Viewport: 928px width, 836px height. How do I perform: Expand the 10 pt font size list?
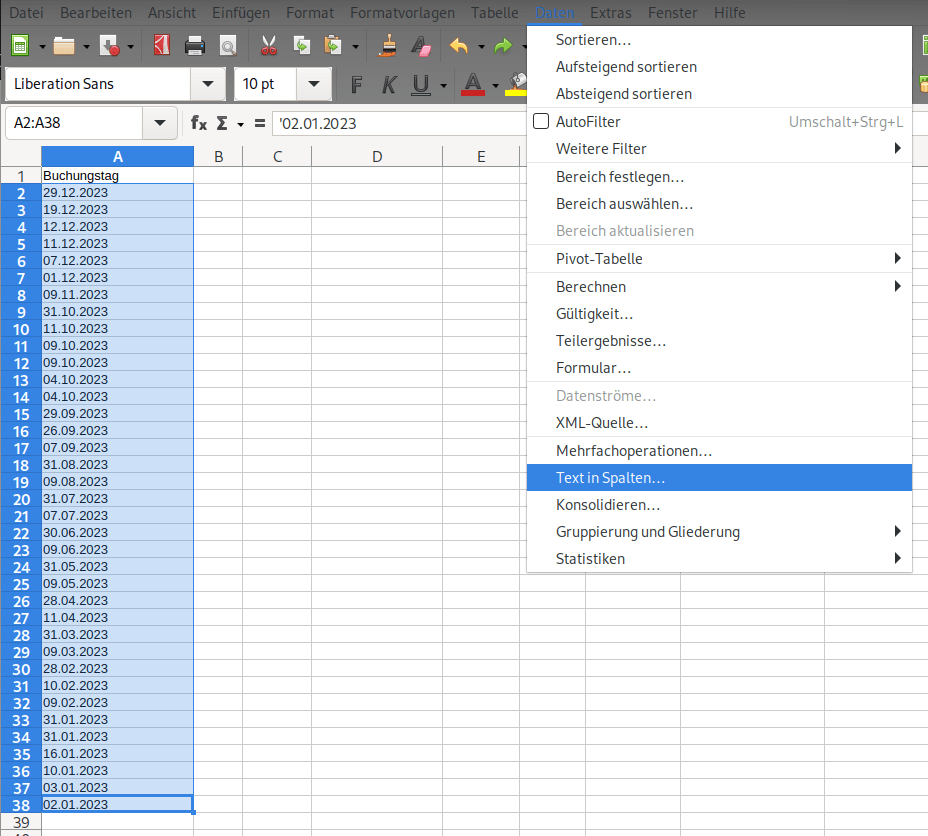coord(314,84)
